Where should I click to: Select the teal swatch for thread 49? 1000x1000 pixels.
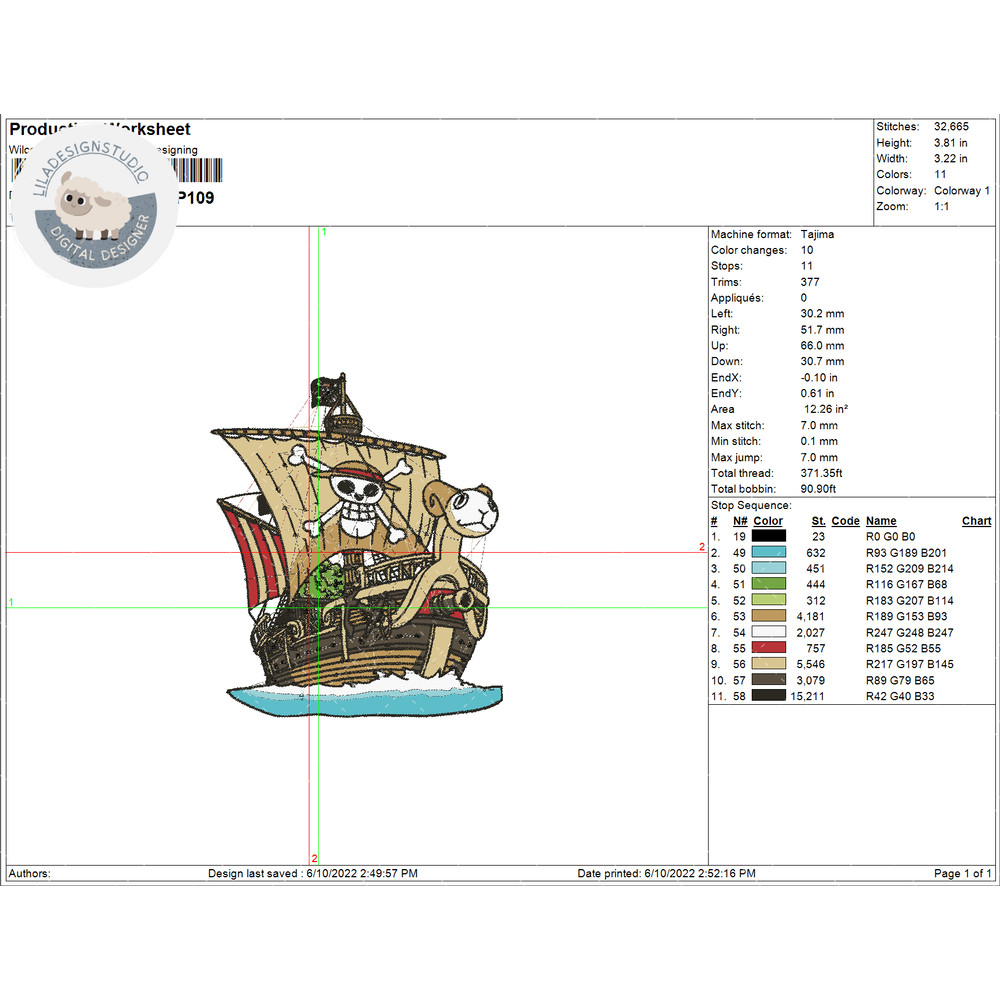(769, 553)
